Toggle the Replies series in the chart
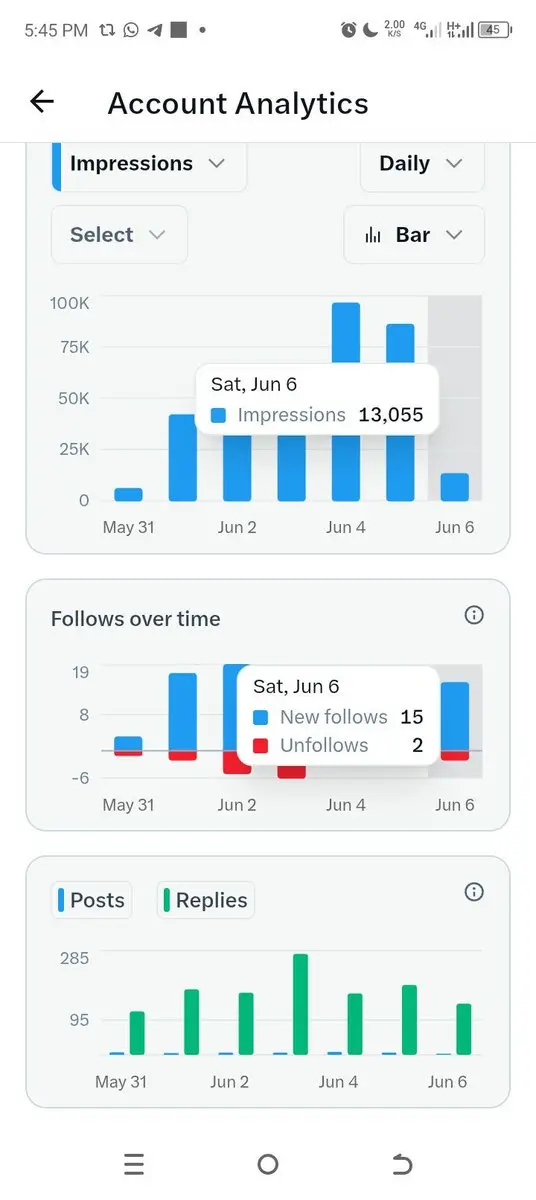 point(205,900)
